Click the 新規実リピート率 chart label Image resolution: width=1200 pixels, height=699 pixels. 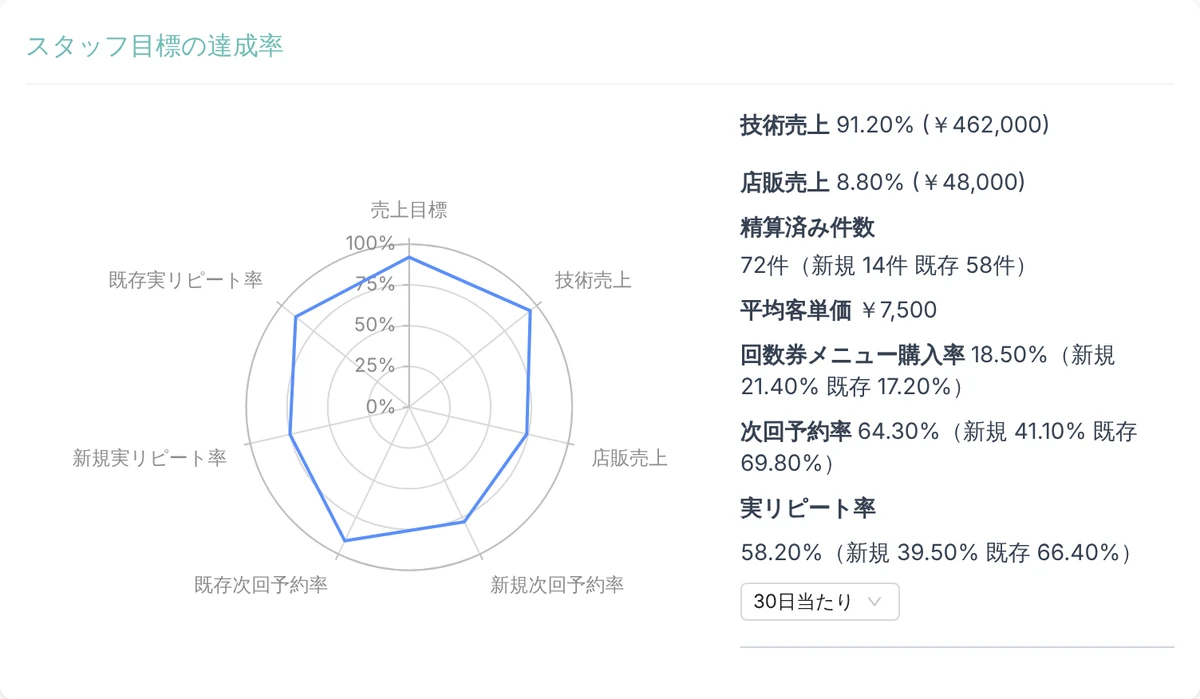pyautogui.click(x=149, y=459)
